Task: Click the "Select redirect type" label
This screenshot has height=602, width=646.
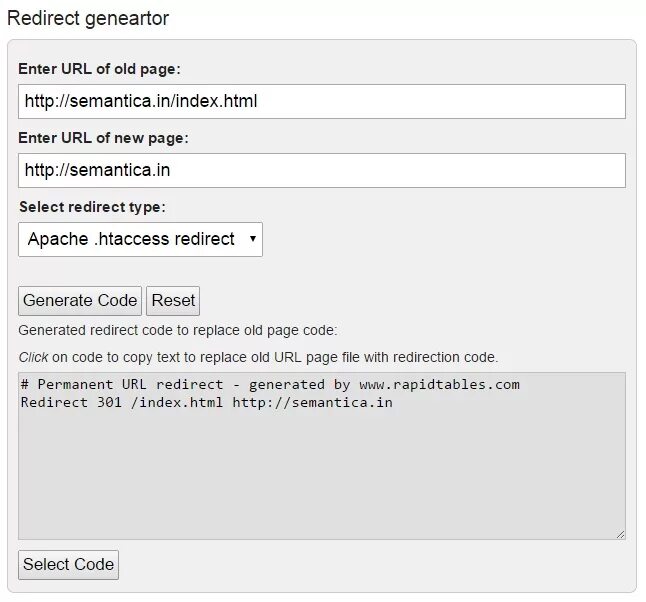Action: [92, 207]
